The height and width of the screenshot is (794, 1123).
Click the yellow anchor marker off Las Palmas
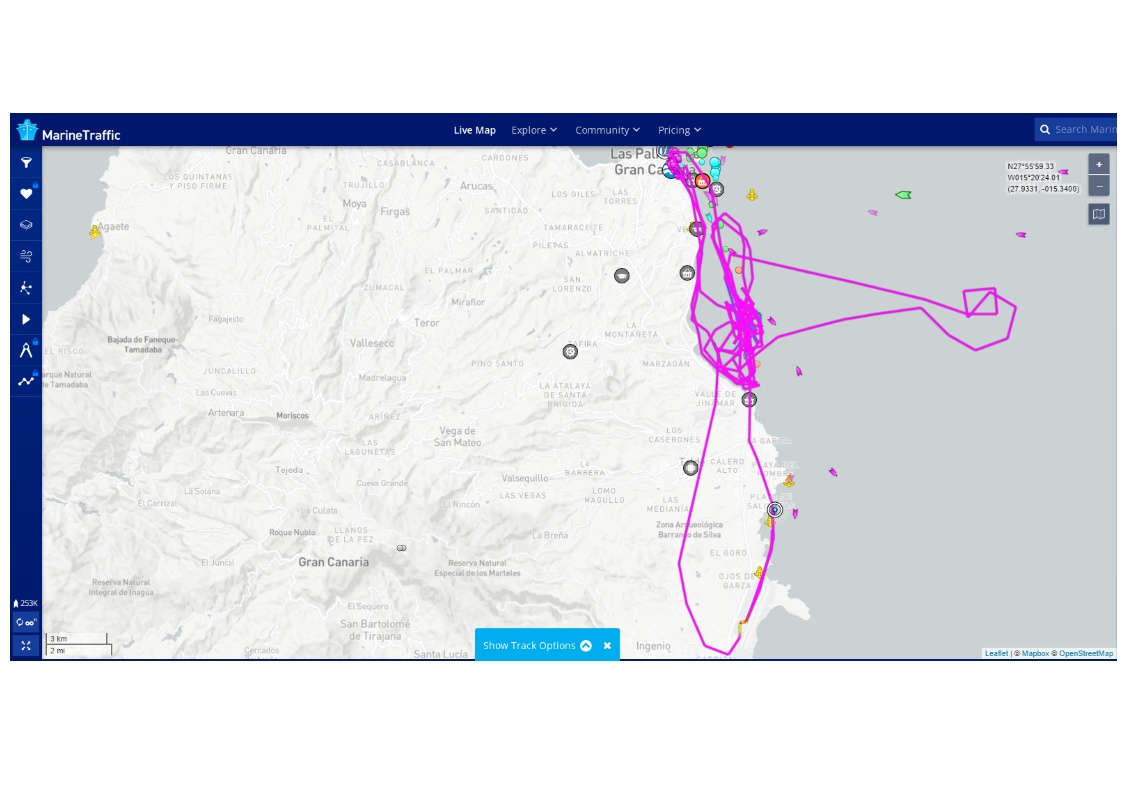751,195
